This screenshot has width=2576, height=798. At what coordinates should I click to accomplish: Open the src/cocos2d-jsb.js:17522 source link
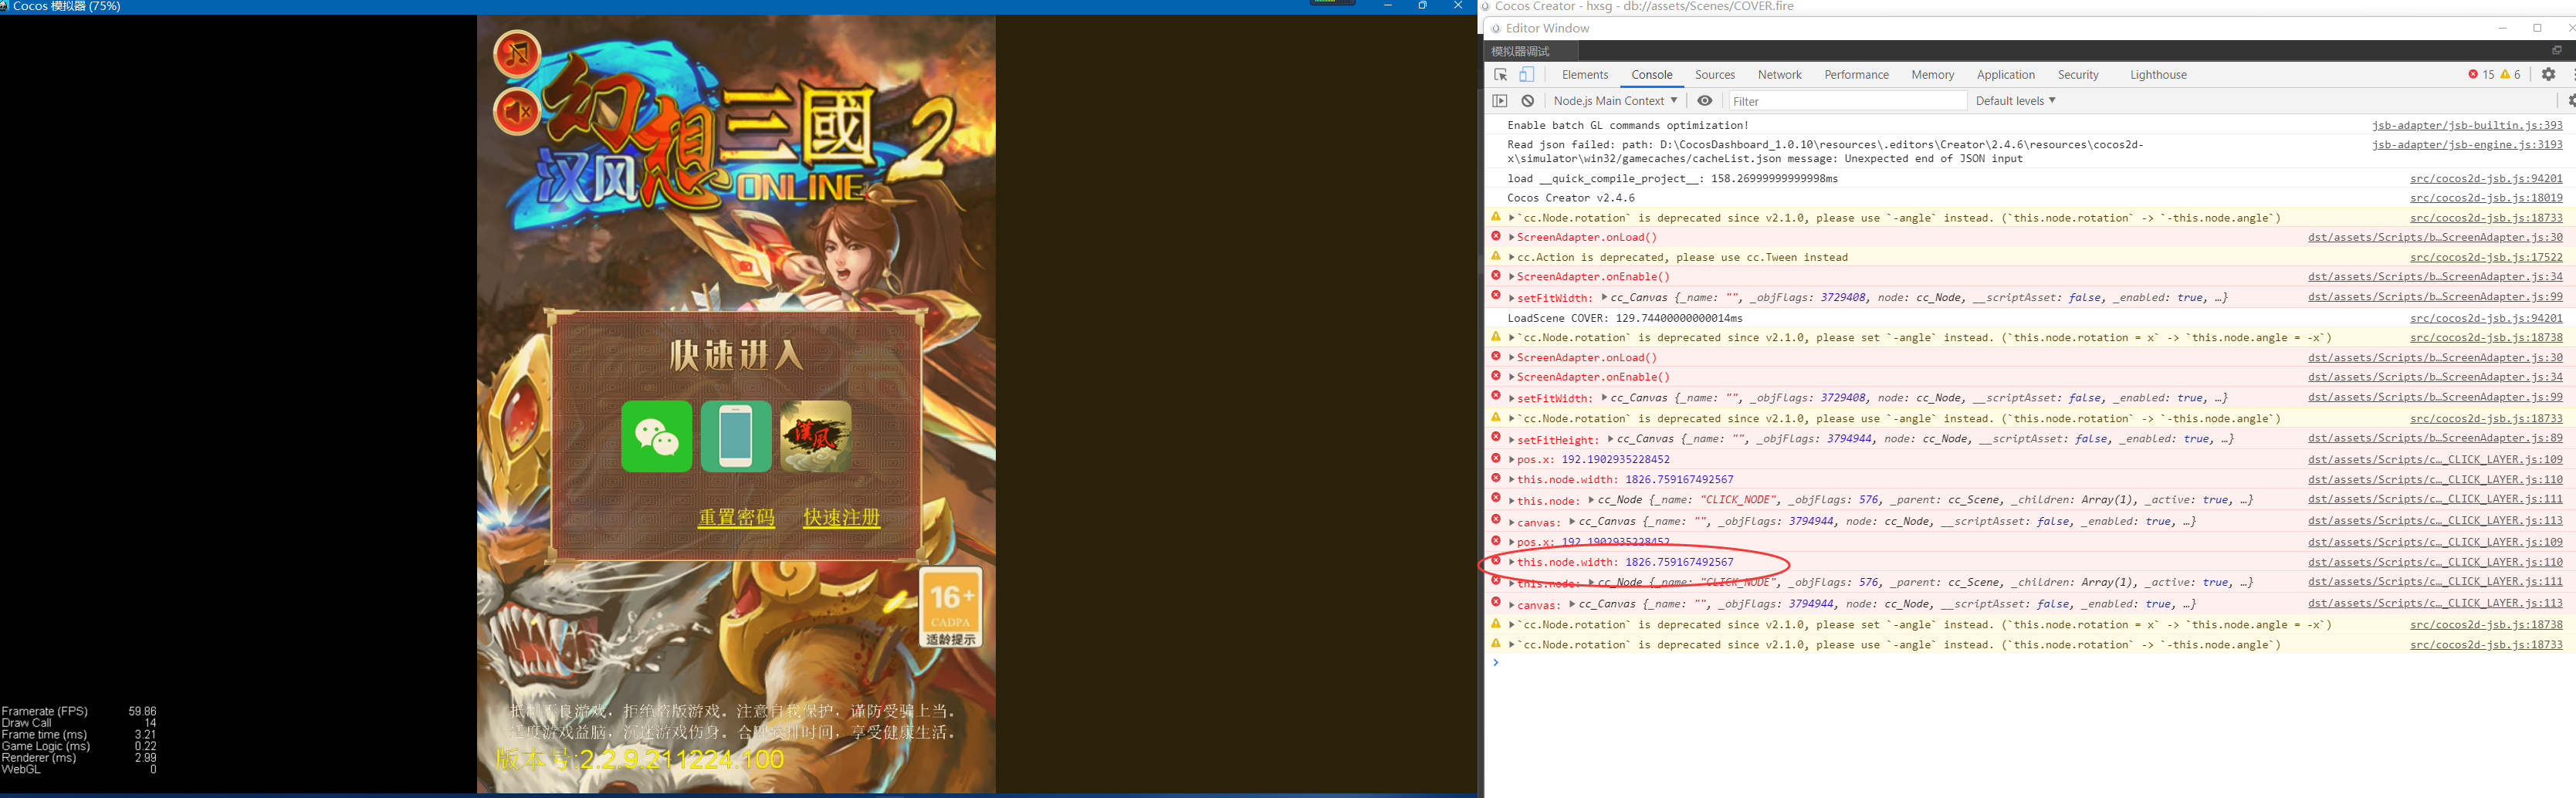coord(2486,258)
